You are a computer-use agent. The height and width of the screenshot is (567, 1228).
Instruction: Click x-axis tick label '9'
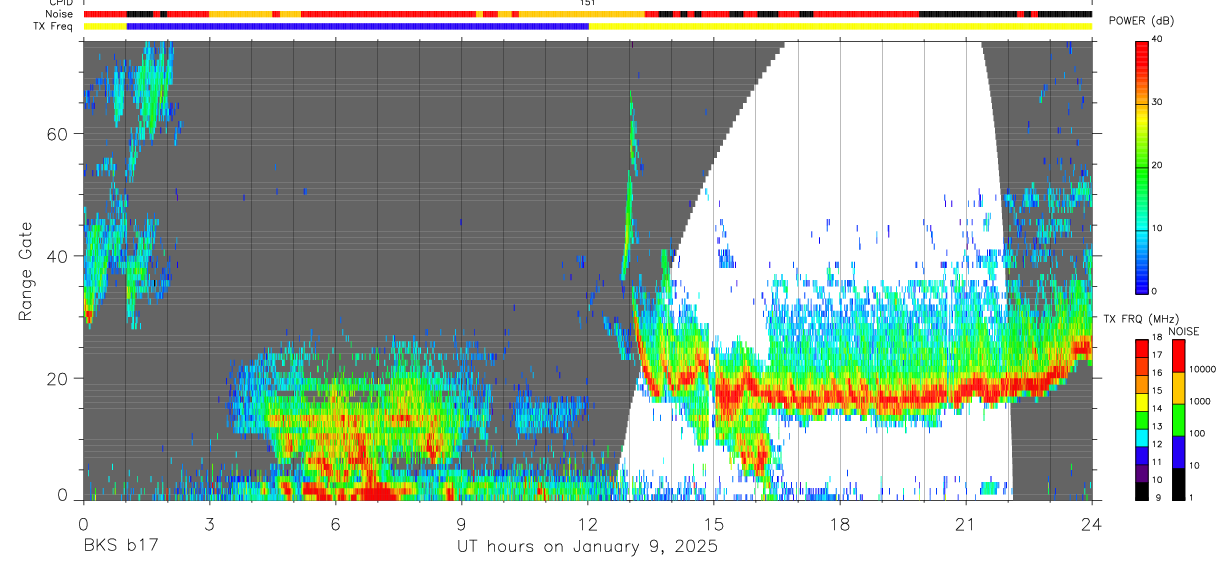pos(461,523)
